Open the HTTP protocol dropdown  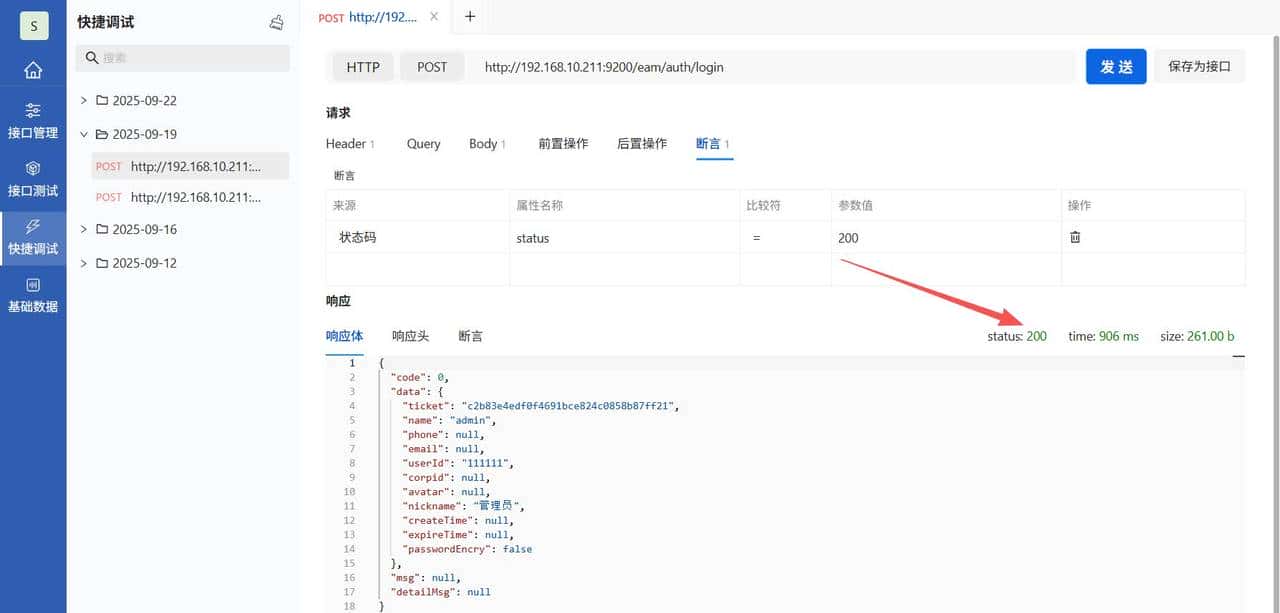pyautogui.click(x=362, y=67)
